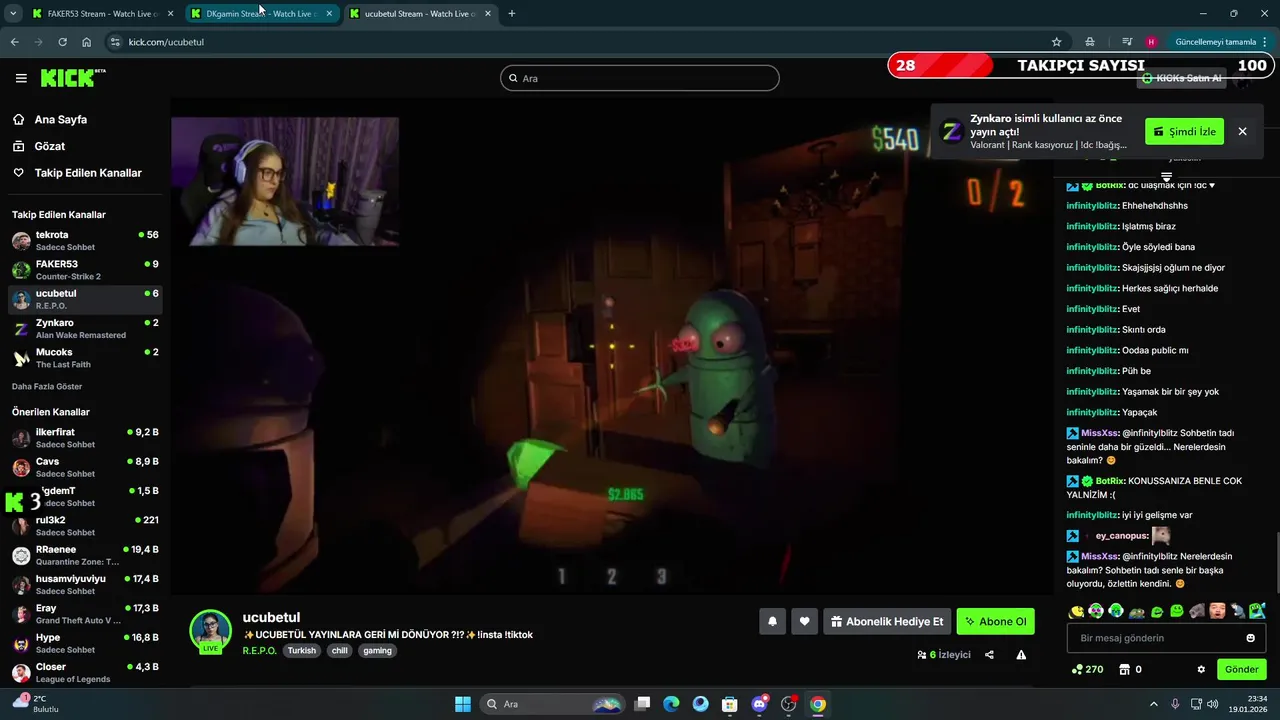Image resolution: width=1280 pixels, height=720 pixels.
Task: Open tekrota channel in sidebar
Action: click(x=85, y=240)
